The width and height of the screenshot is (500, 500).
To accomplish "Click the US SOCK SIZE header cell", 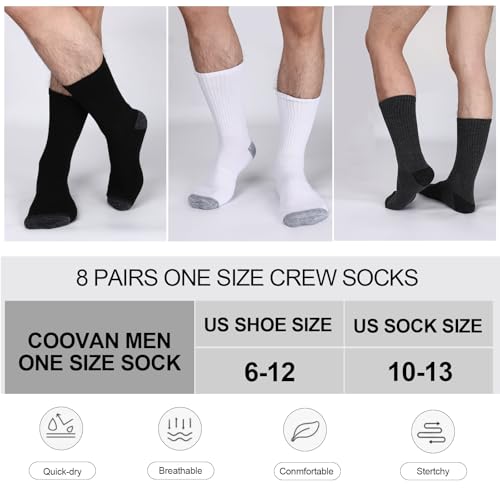I will 419,324.
